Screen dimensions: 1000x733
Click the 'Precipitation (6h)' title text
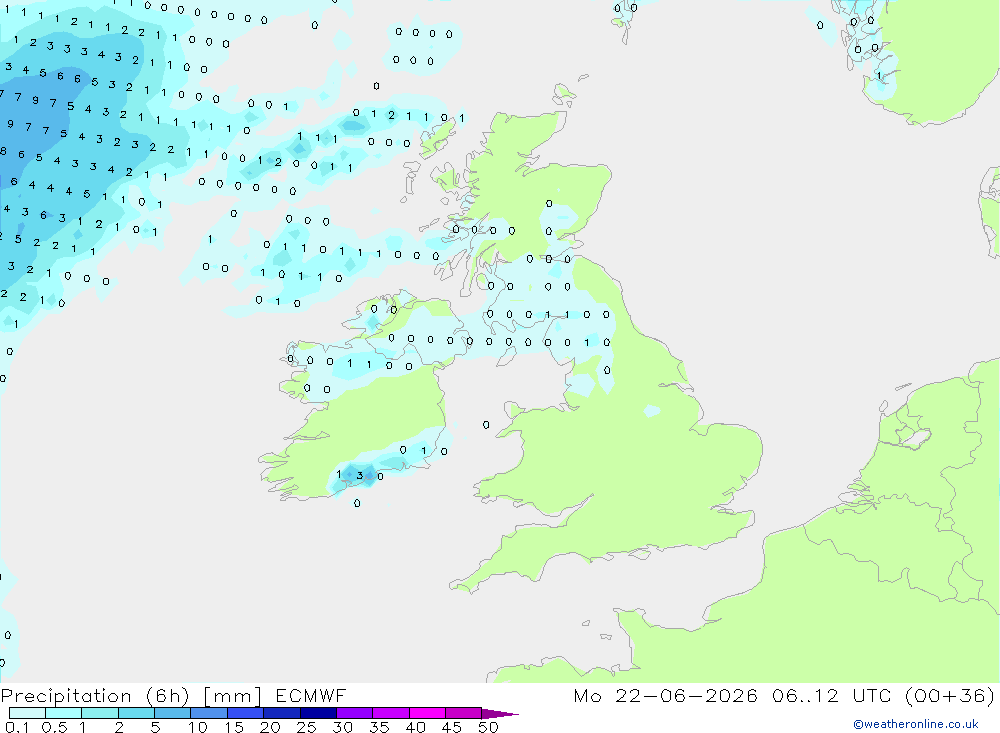point(95,696)
